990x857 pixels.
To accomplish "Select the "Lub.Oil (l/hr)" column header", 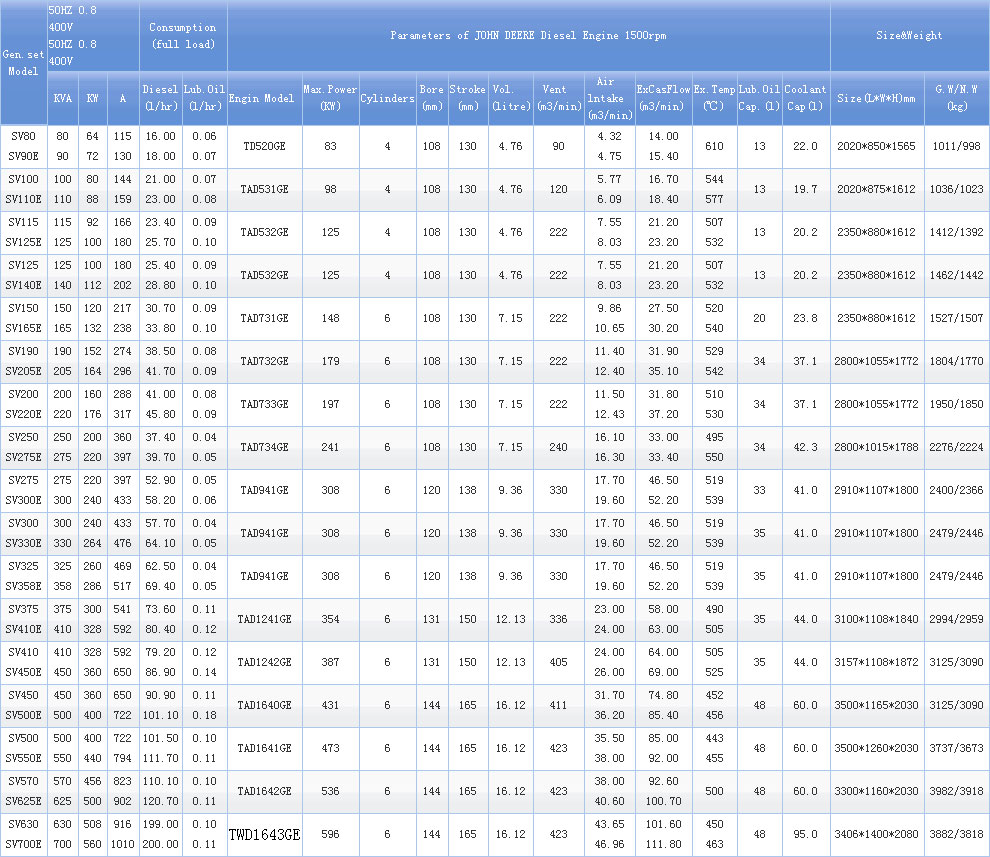I will coord(205,98).
